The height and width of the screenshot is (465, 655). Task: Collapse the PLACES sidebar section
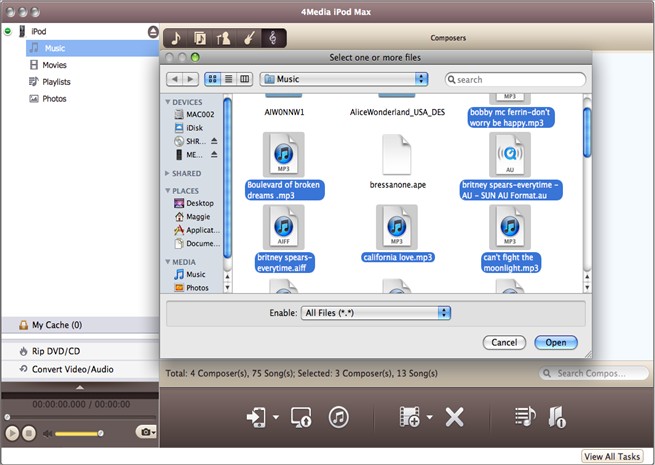pyautogui.click(x=168, y=191)
